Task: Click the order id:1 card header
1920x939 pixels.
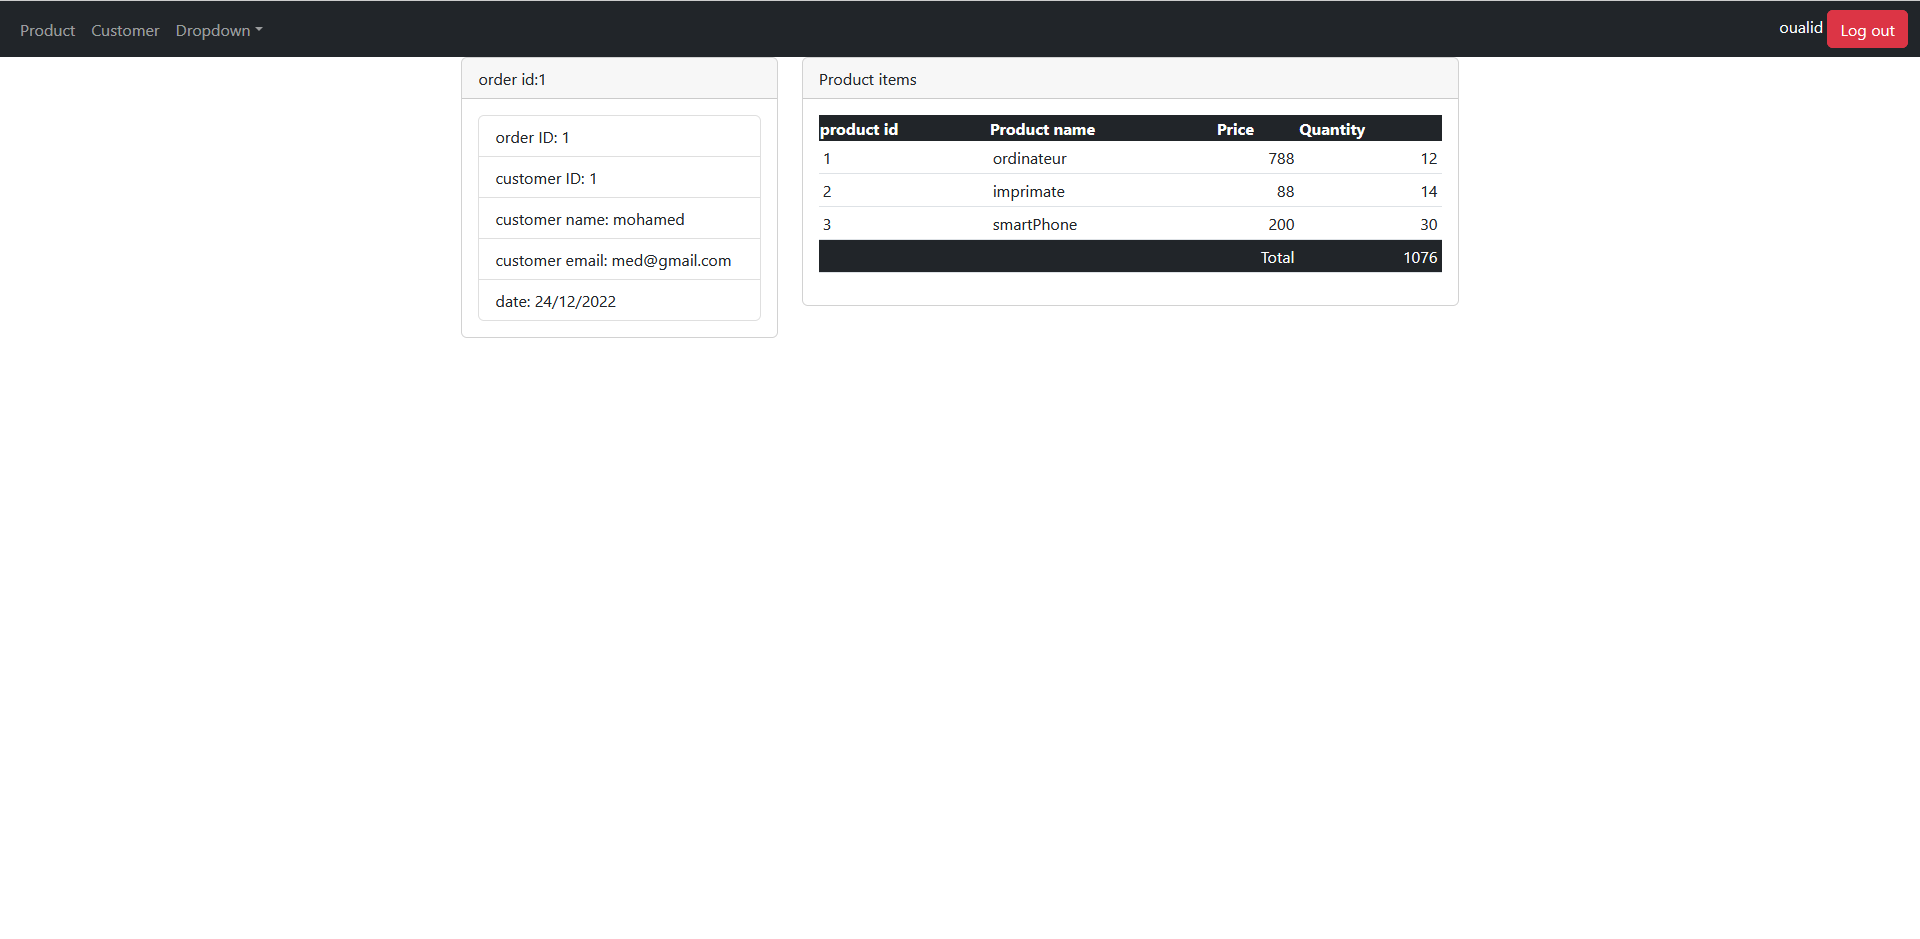Action: 511,79
